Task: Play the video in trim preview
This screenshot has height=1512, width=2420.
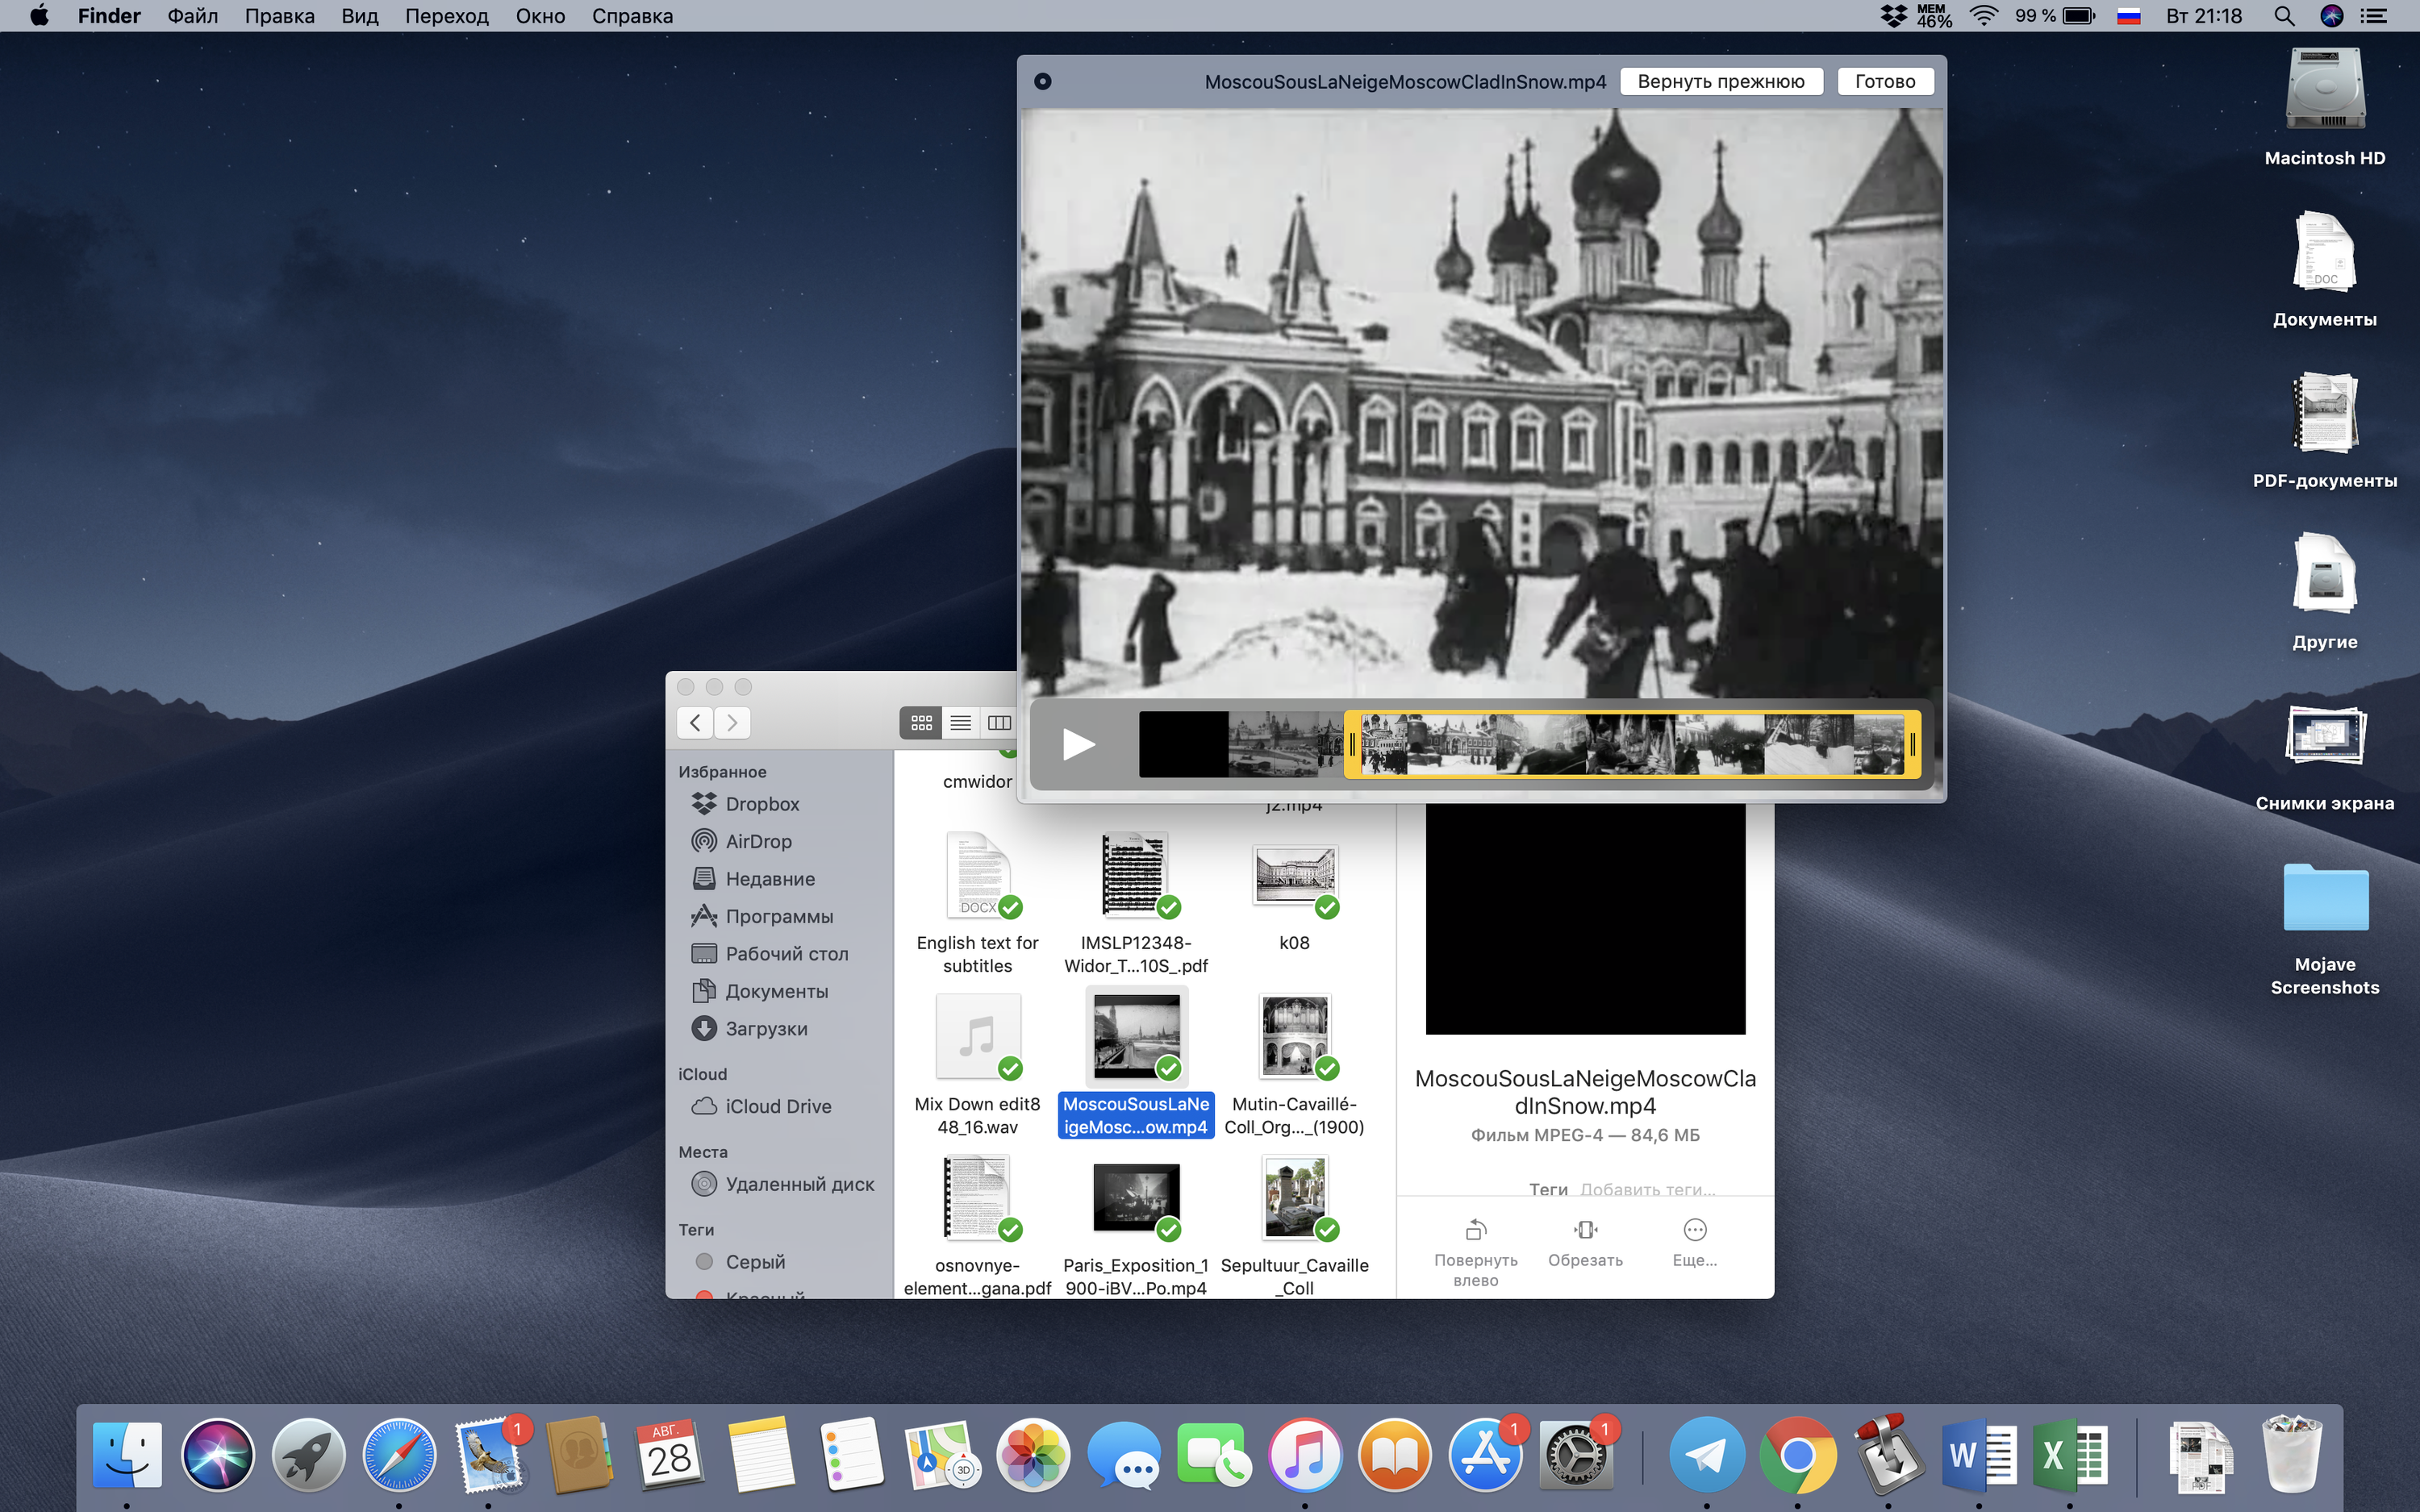Action: 1078,744
